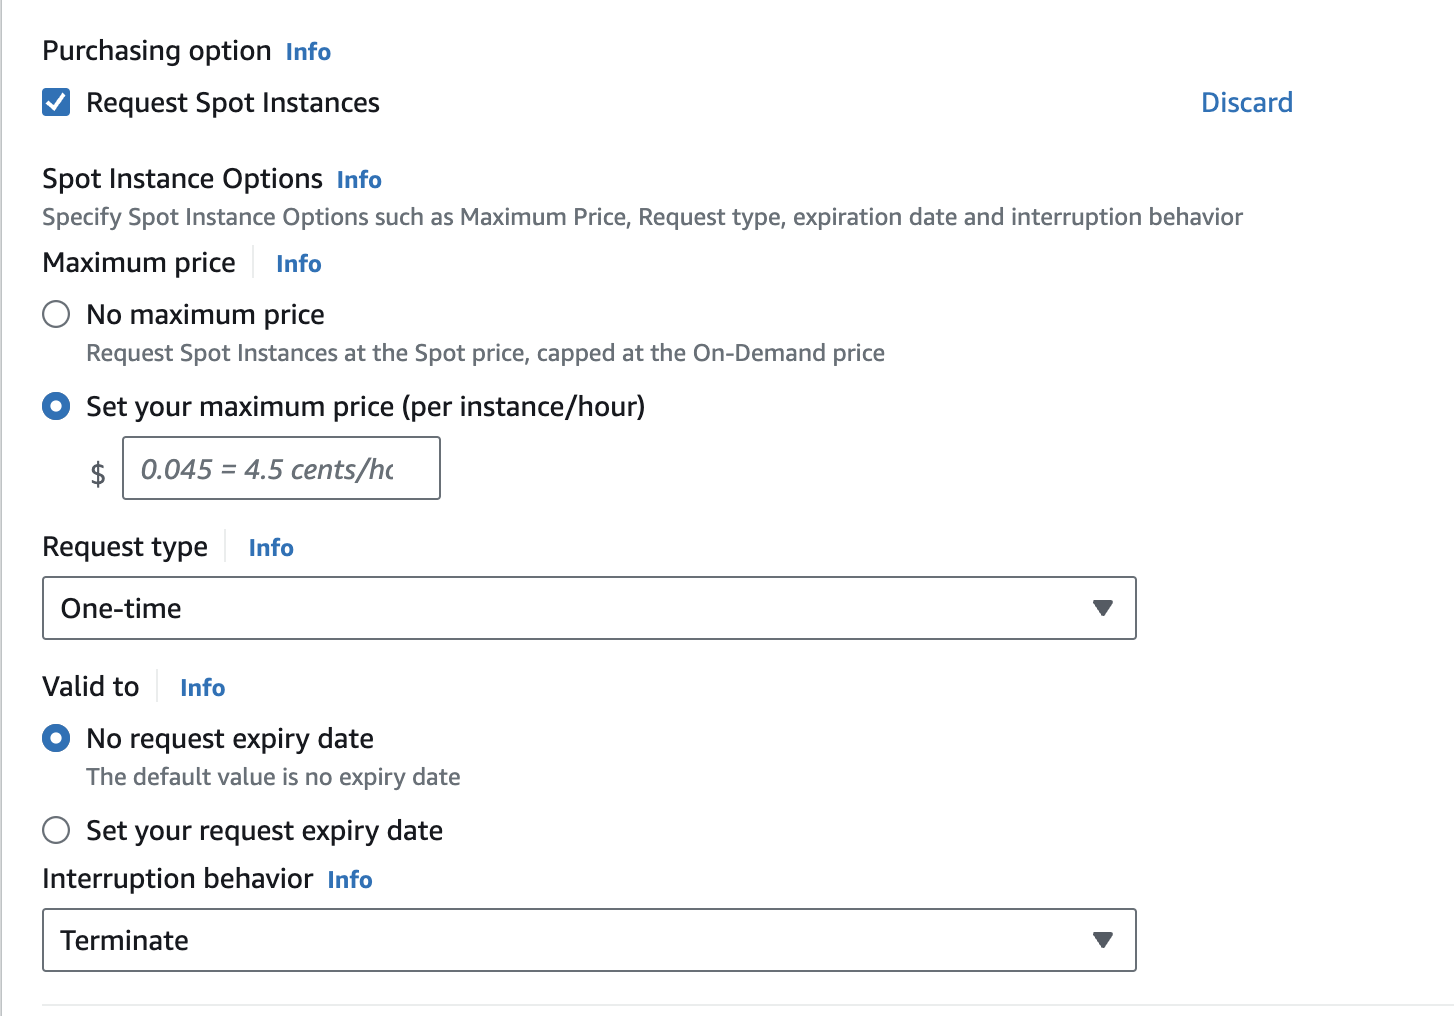Click the Set your request expiry date label
The height and width of the screenshot is (1016, 1454).
pyautogui.click(x=264, y=831)
